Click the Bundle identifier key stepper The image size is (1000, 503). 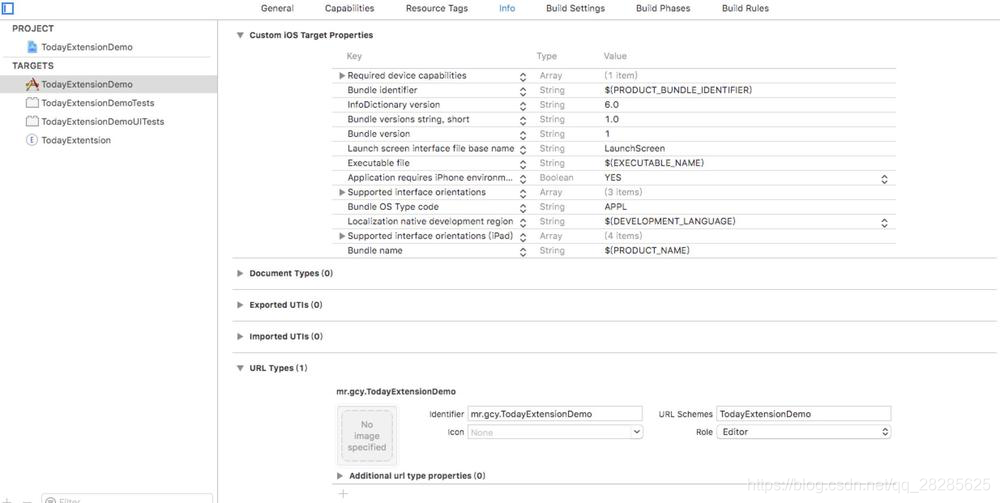(x=522, y=91)
